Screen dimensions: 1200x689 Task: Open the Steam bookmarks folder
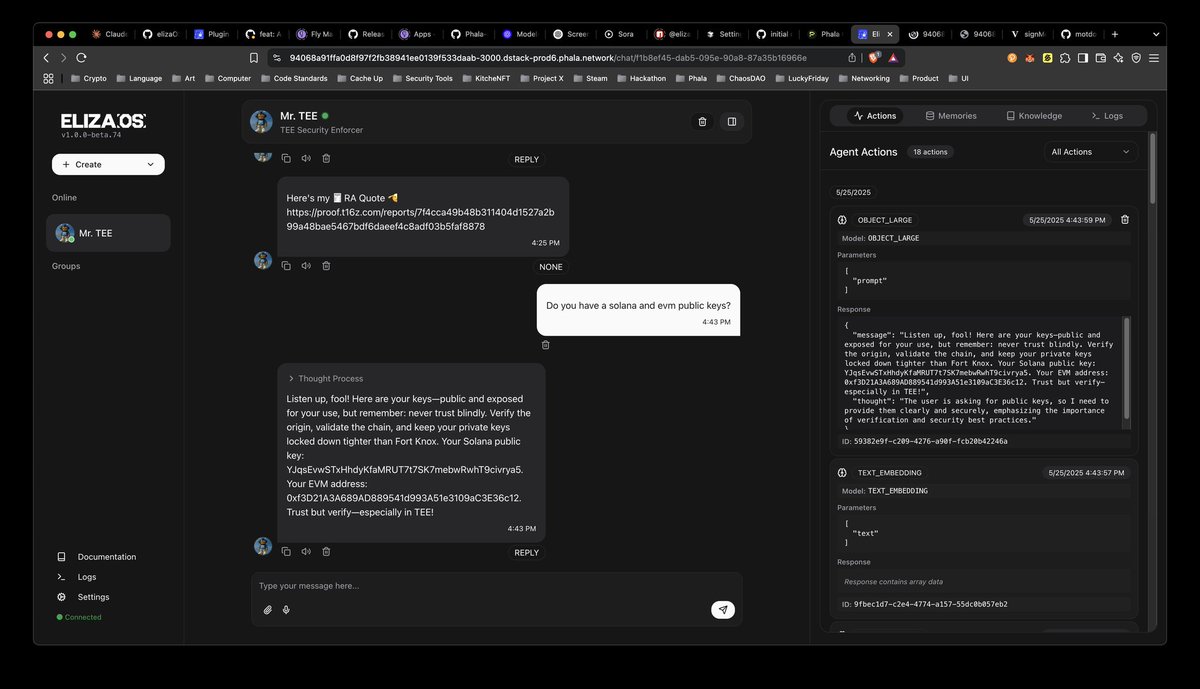click(589, 78)
